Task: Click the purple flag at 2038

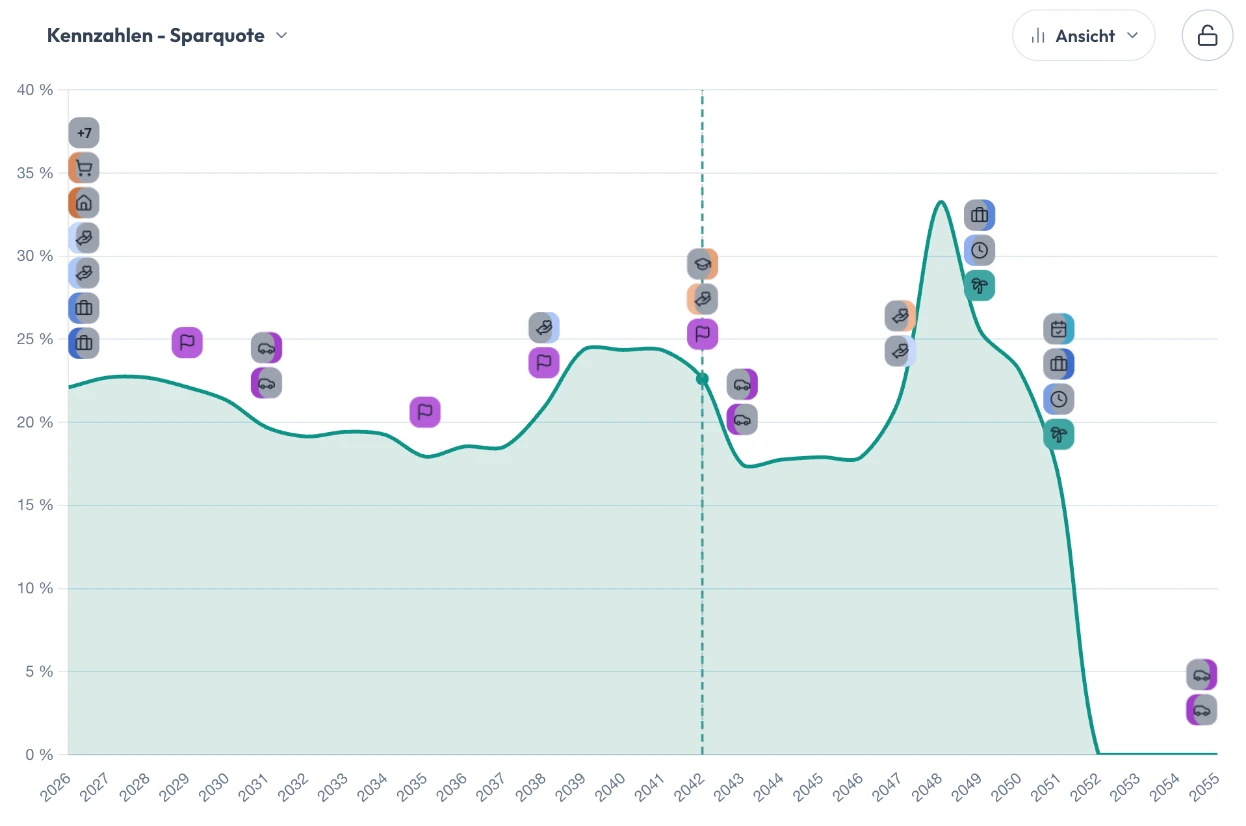Action: click(544, 362)
